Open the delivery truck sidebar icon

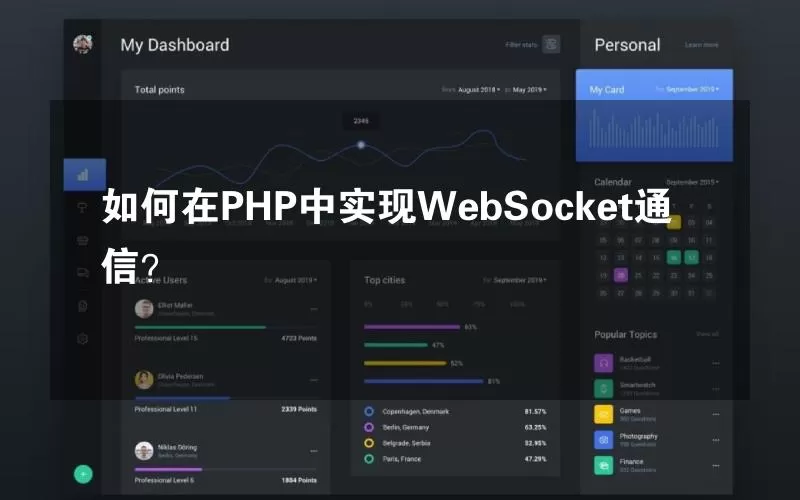pyautogui.click(x=83, y=273)
